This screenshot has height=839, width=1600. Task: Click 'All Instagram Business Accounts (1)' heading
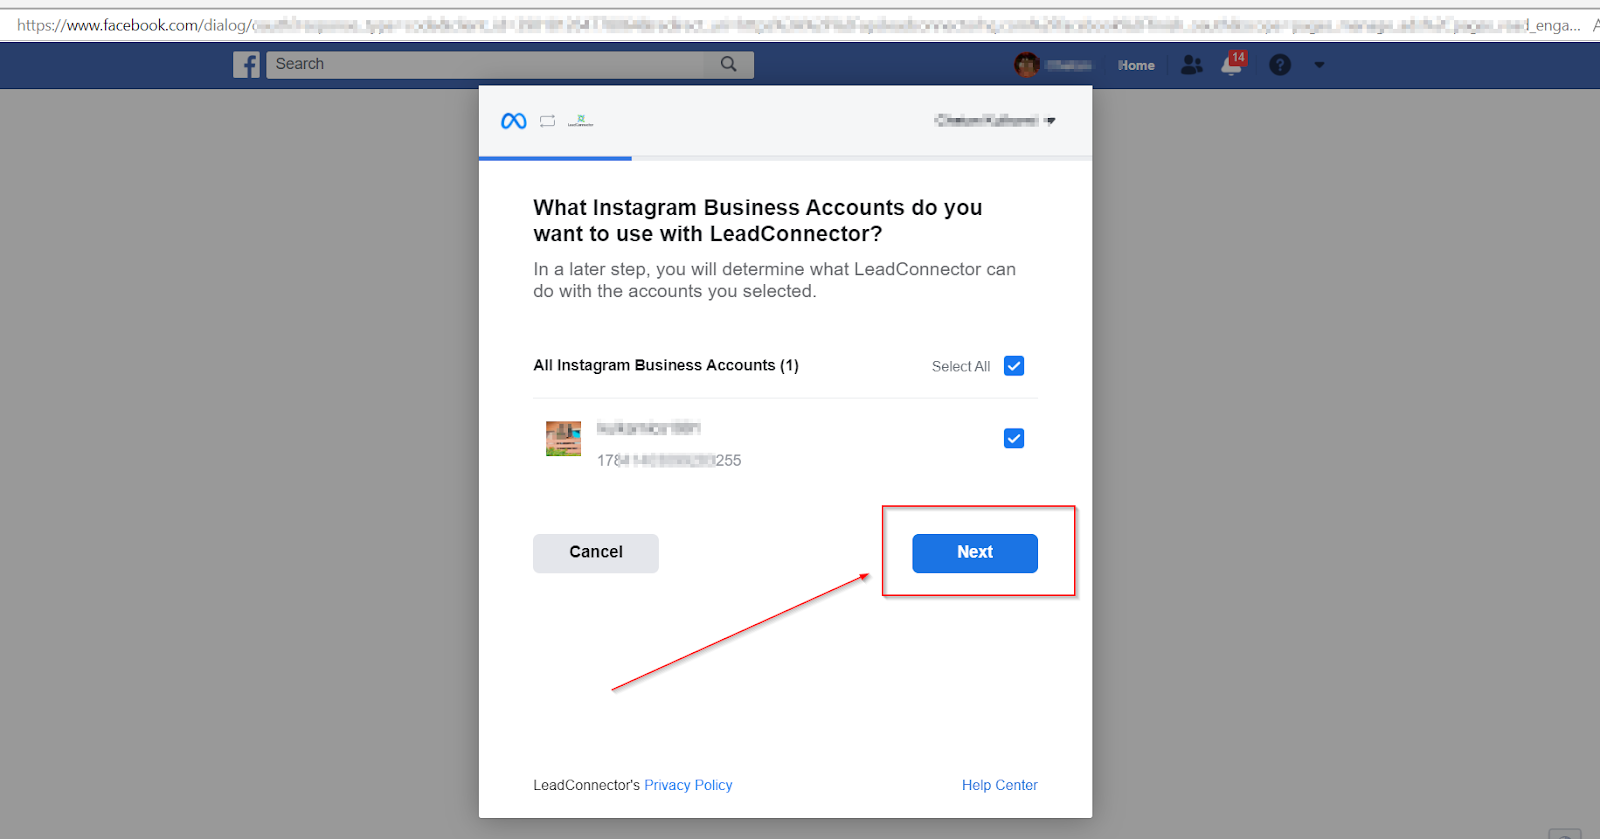[666, 365]
